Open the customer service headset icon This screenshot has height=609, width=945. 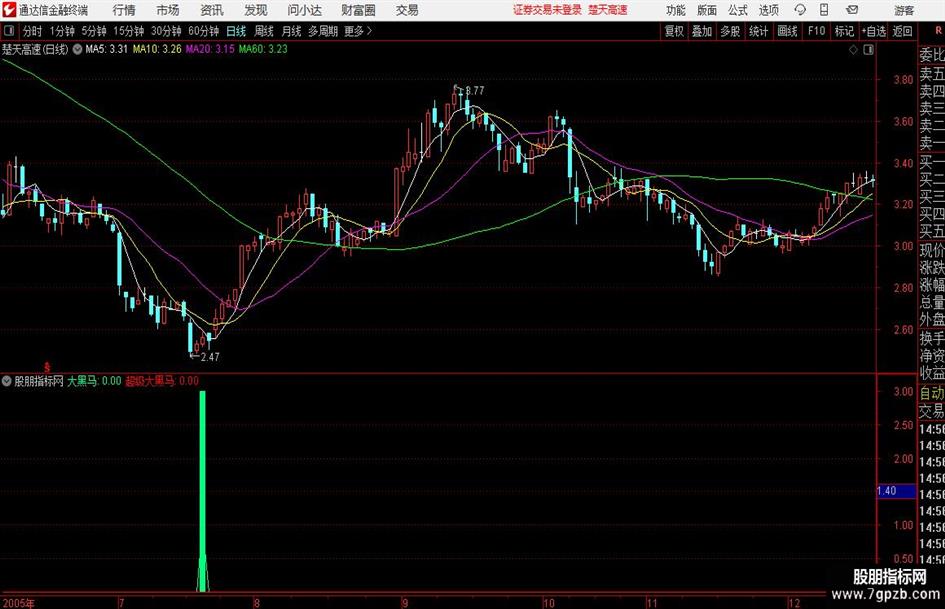800,10
